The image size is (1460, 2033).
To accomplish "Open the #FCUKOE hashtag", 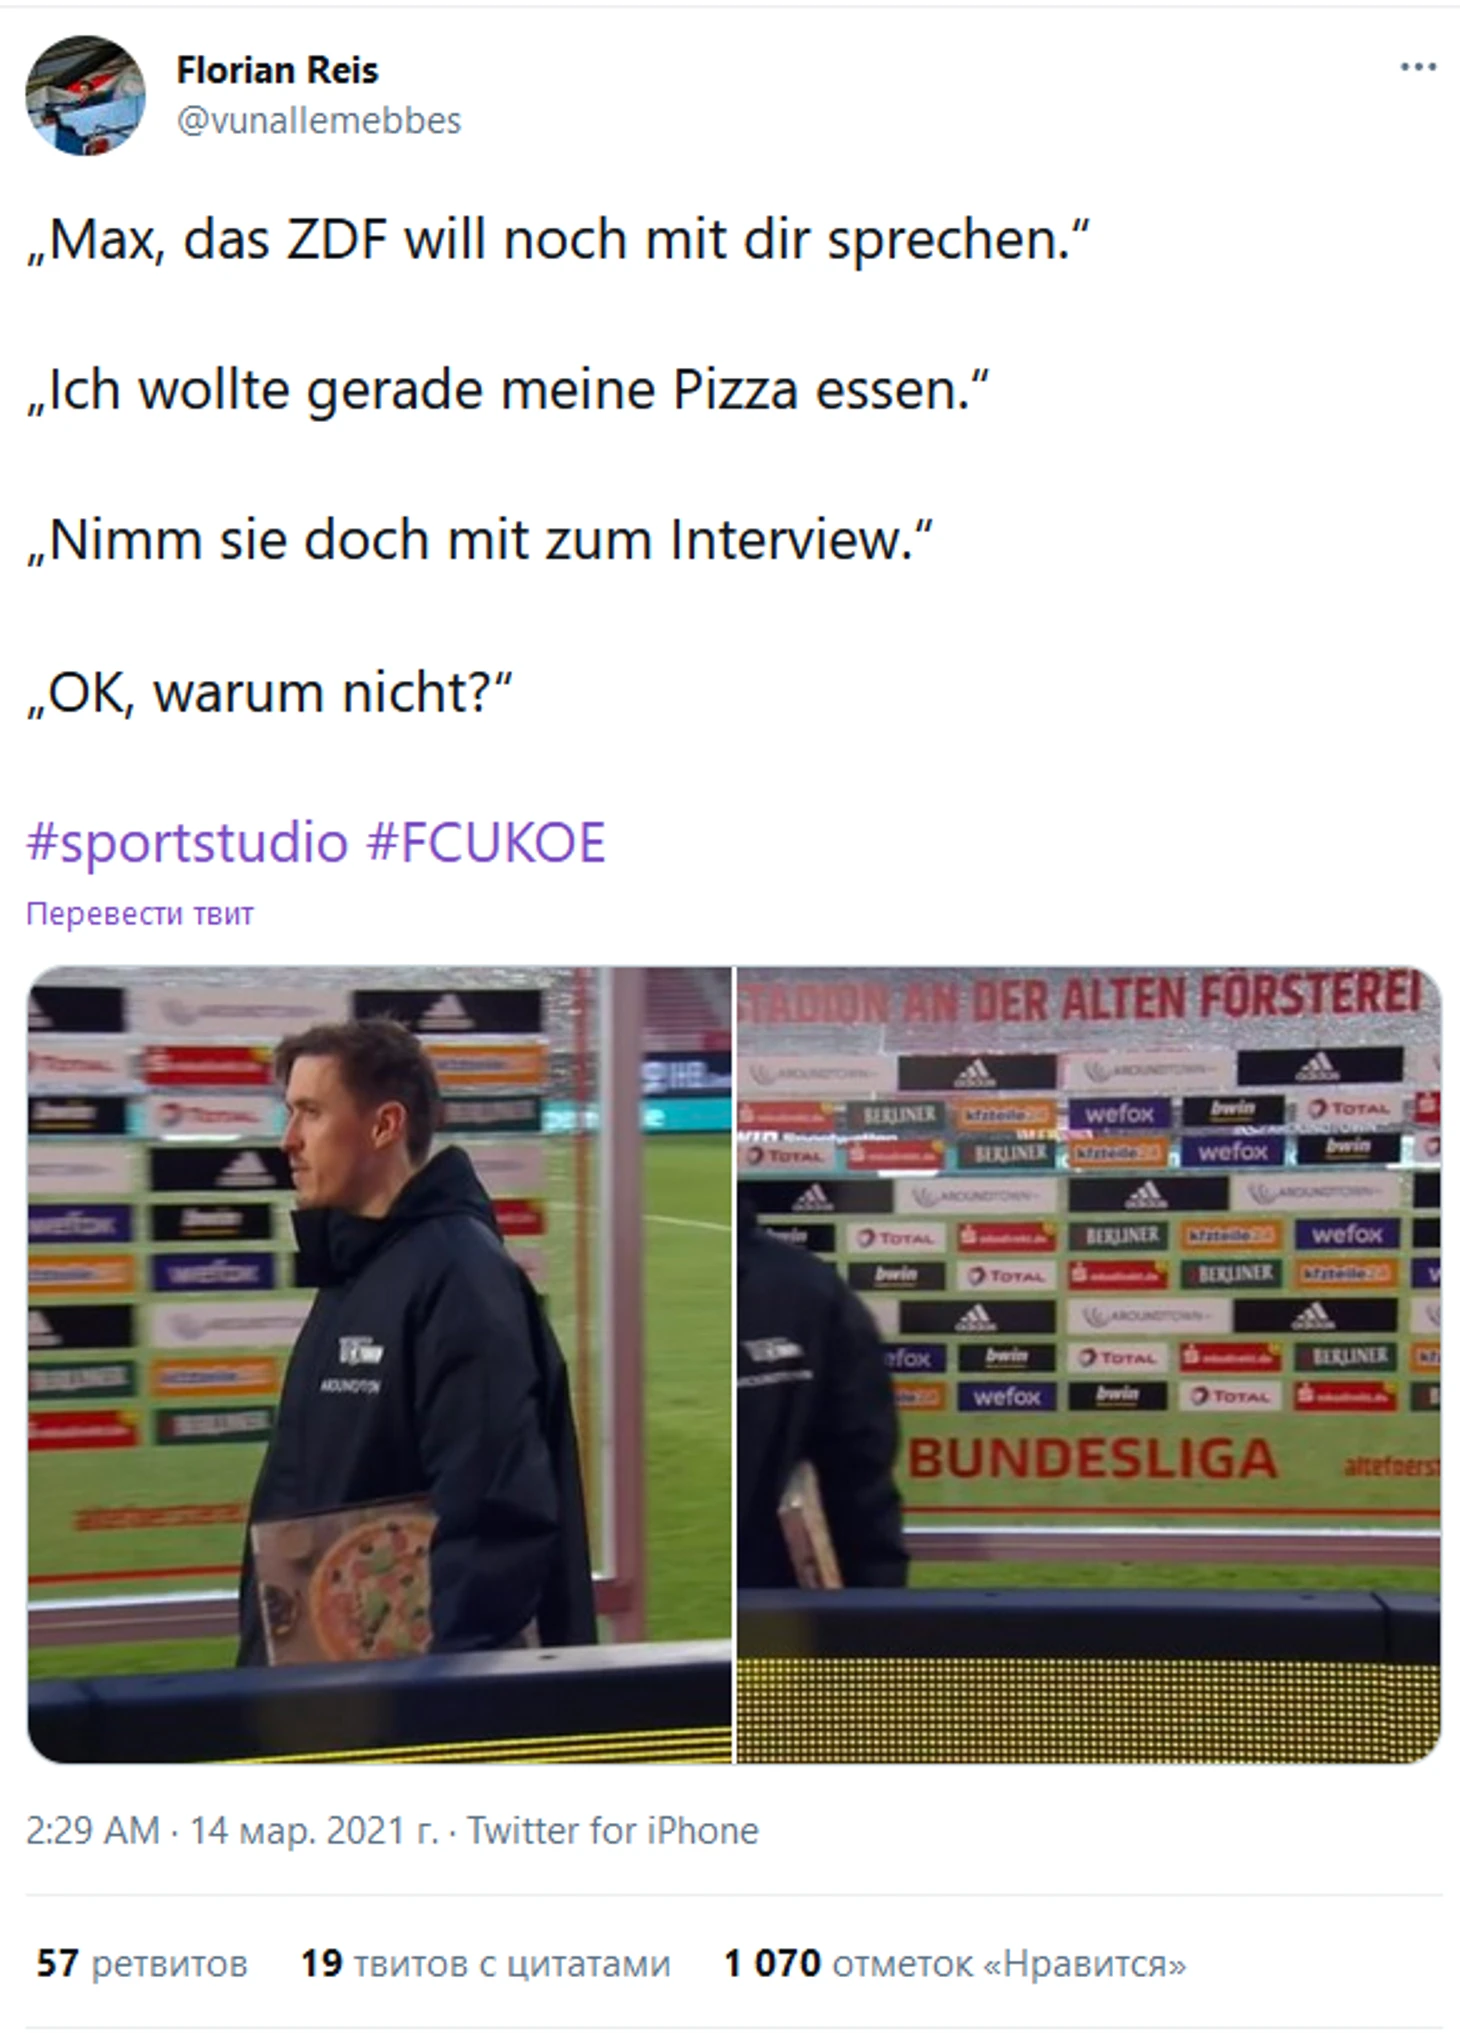I will point(486,841).
